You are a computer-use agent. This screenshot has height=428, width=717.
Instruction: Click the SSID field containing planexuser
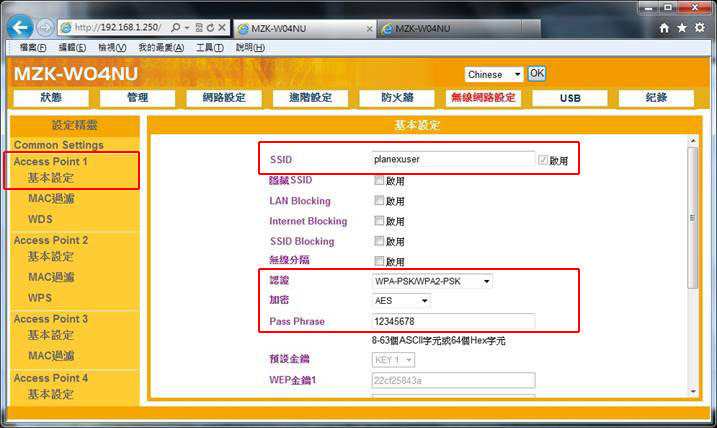[x=453, y=159]
